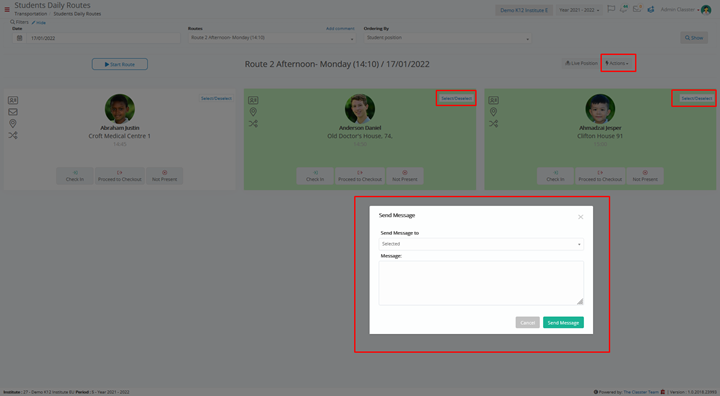Close the Send Message dialog with X
This screenshot has width=720, height=396.
pos(580,217)
